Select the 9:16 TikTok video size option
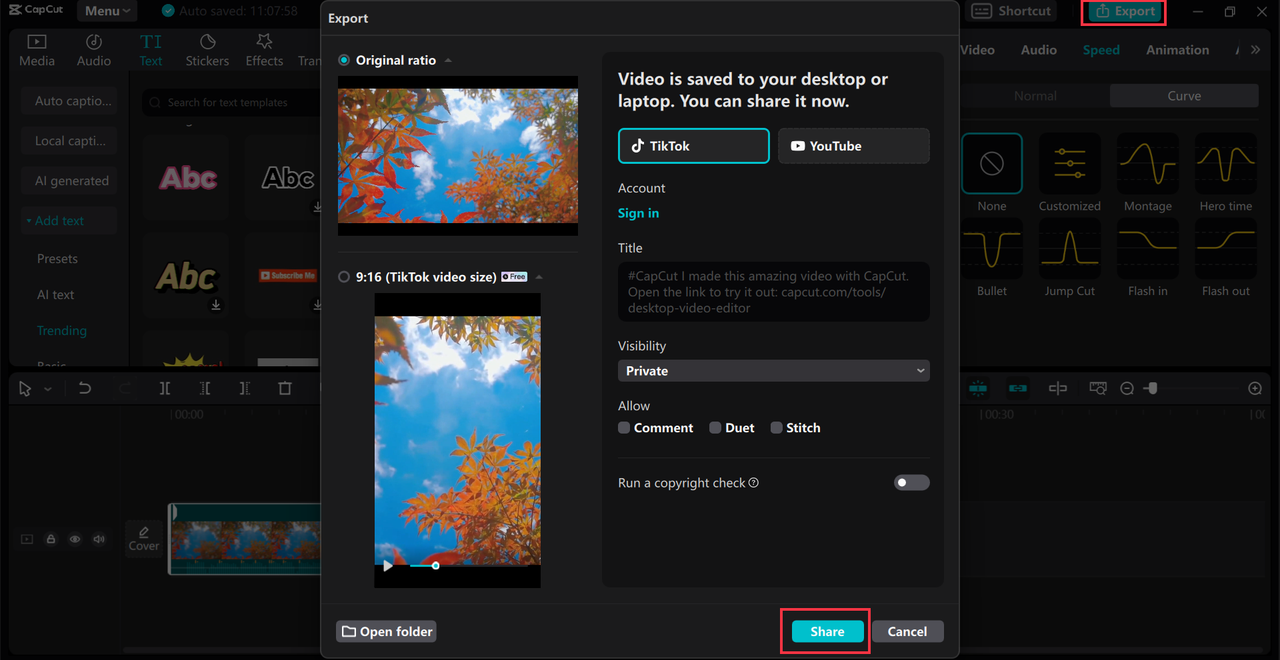 tap(344, 277)
